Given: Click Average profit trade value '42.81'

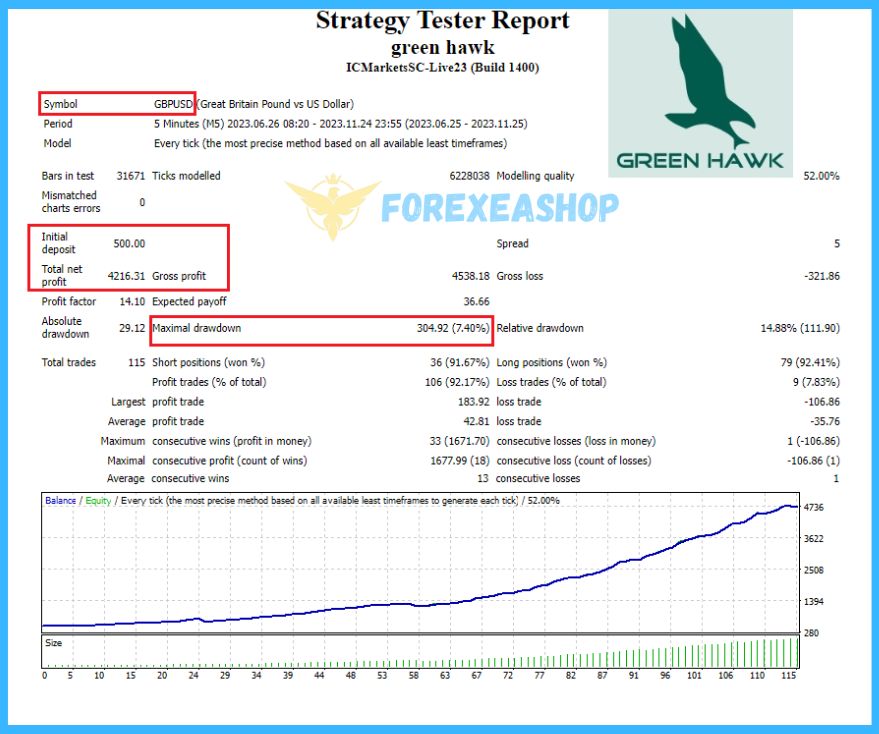Looking at the screenshot, I should click(x=476, y=421).
